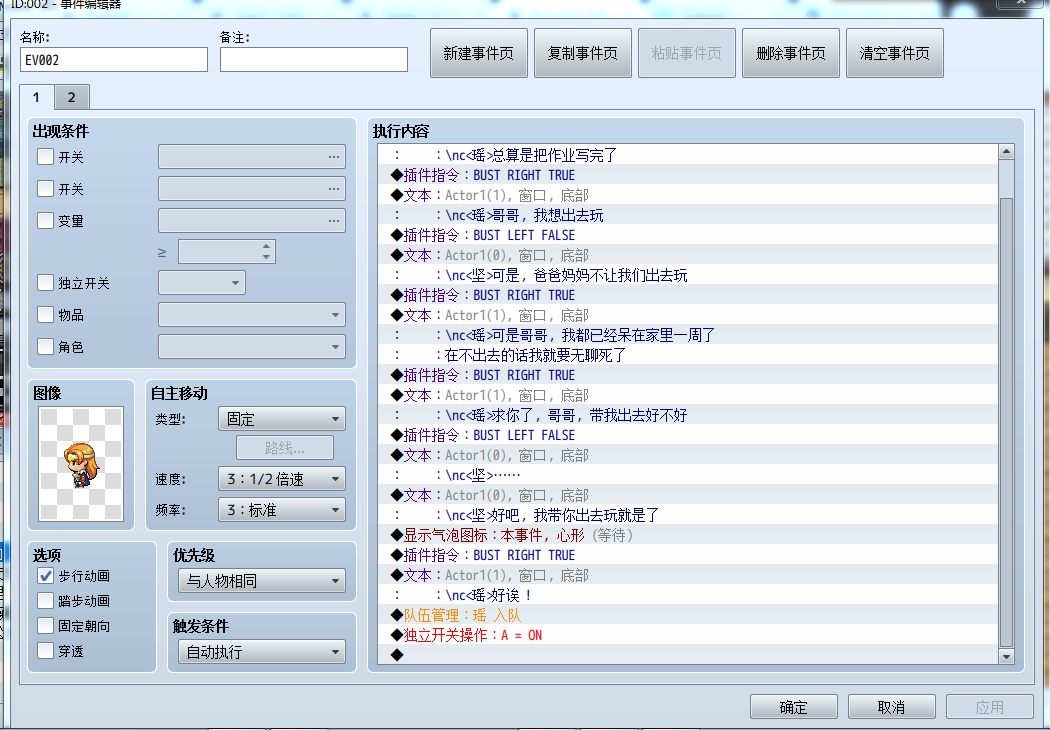Open the 物品 dropdown list
This screenshot has width=1050, height=730.
252,315
